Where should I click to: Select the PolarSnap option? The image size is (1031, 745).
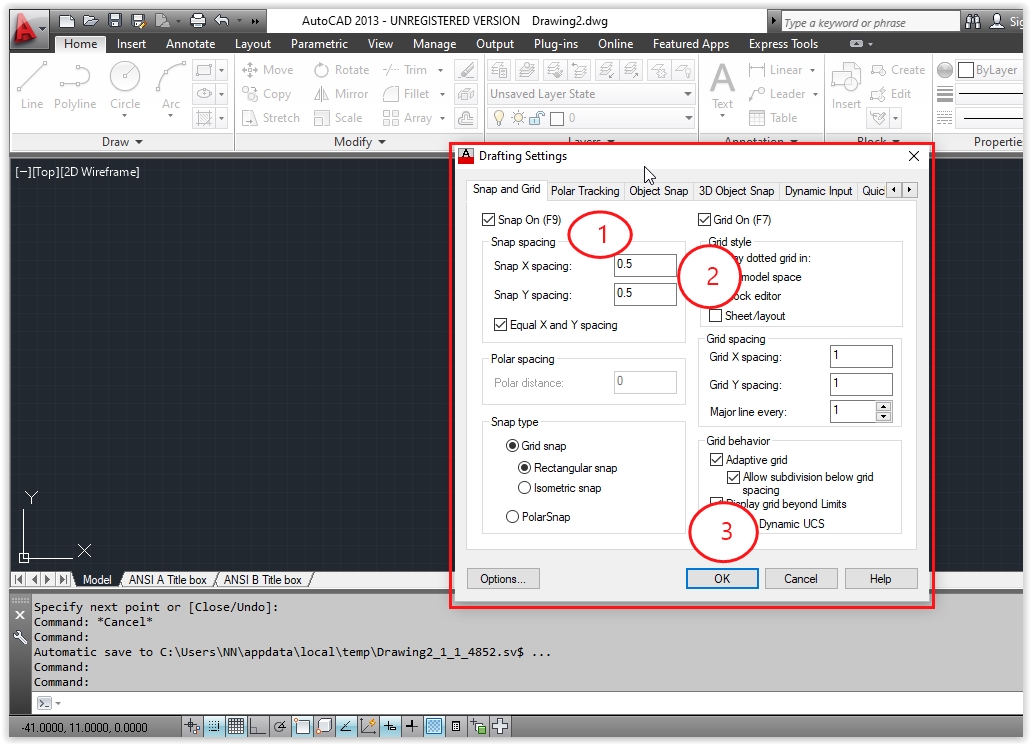[x=512, y=517]
